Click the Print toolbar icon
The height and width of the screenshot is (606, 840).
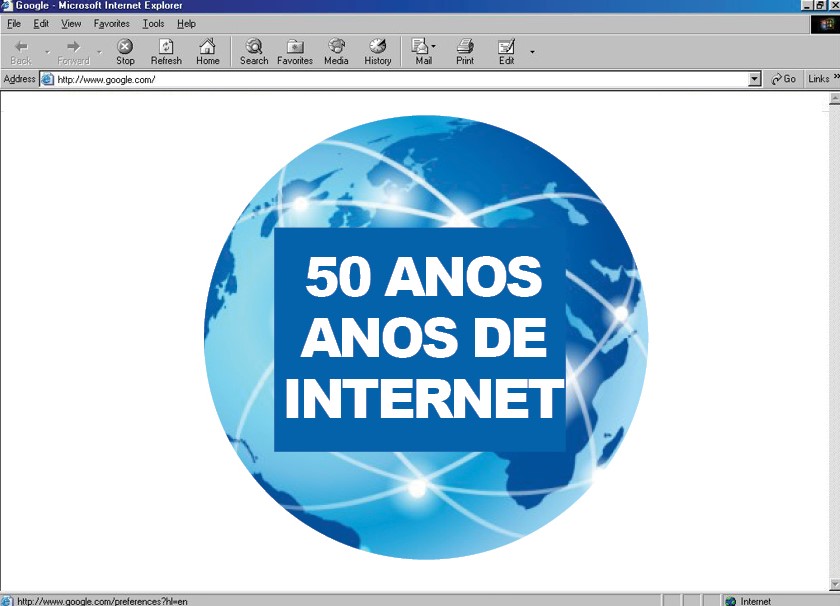pos(465,51)
